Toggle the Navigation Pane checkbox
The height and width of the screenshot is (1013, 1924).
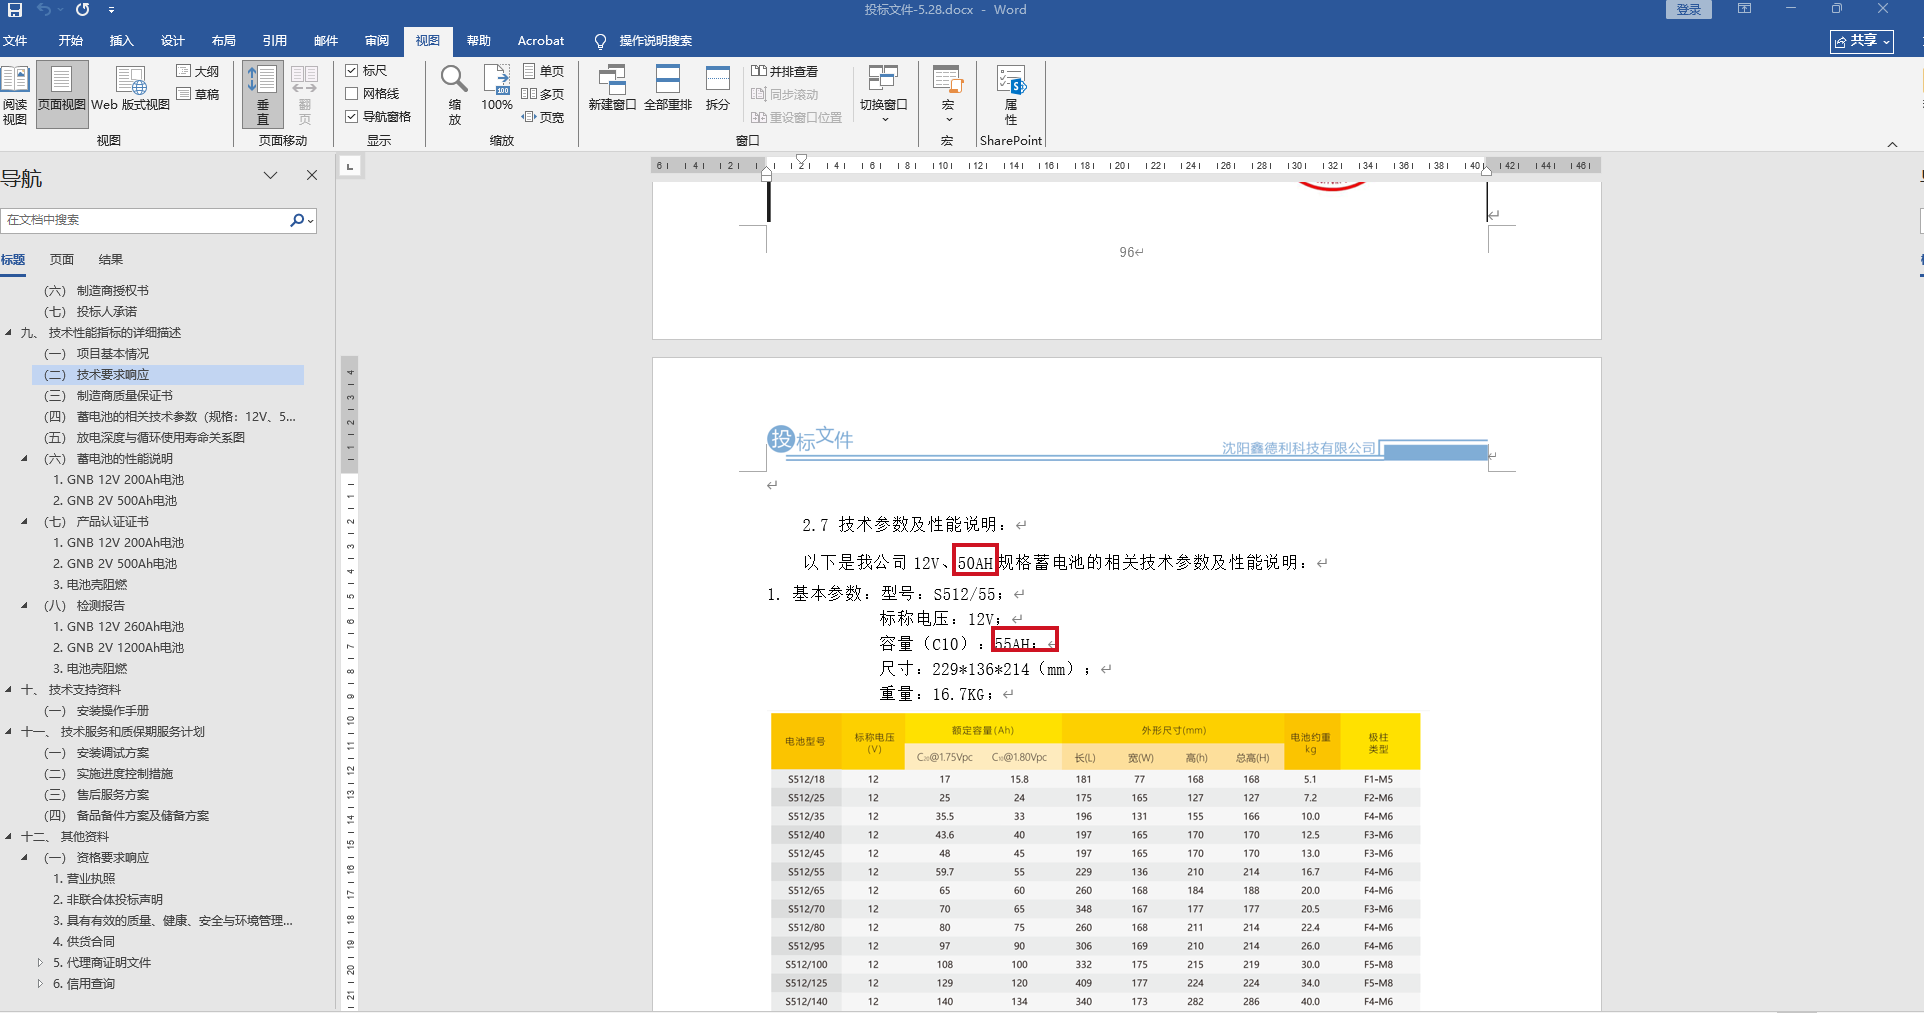coord(352,117)
